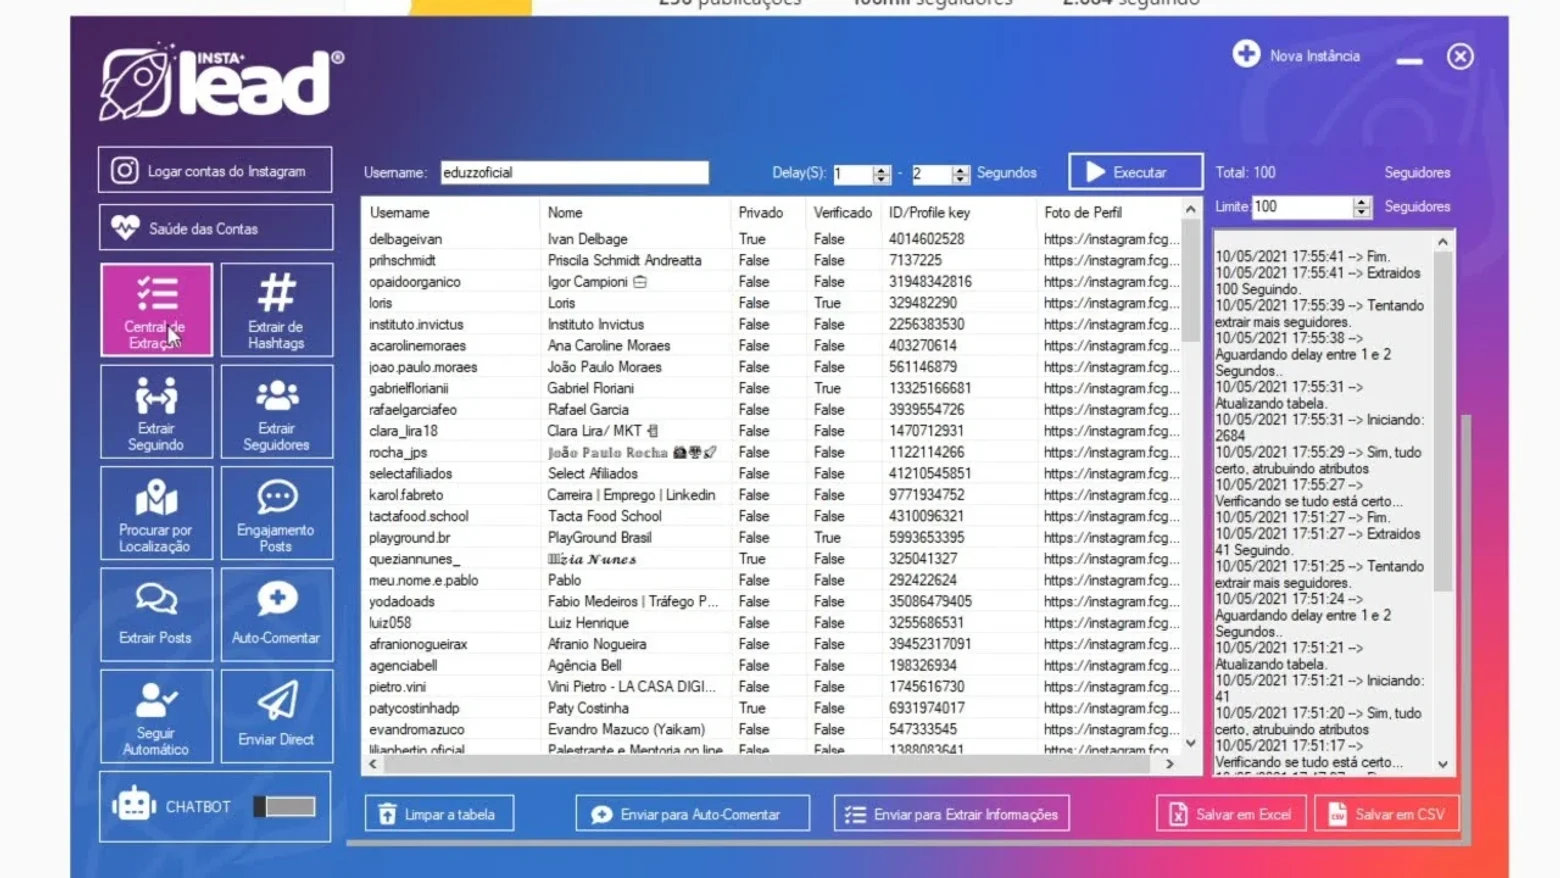Click the log panel scrollbar thumb
This screenshot has width=1560, height=878.
point(1442,421)
